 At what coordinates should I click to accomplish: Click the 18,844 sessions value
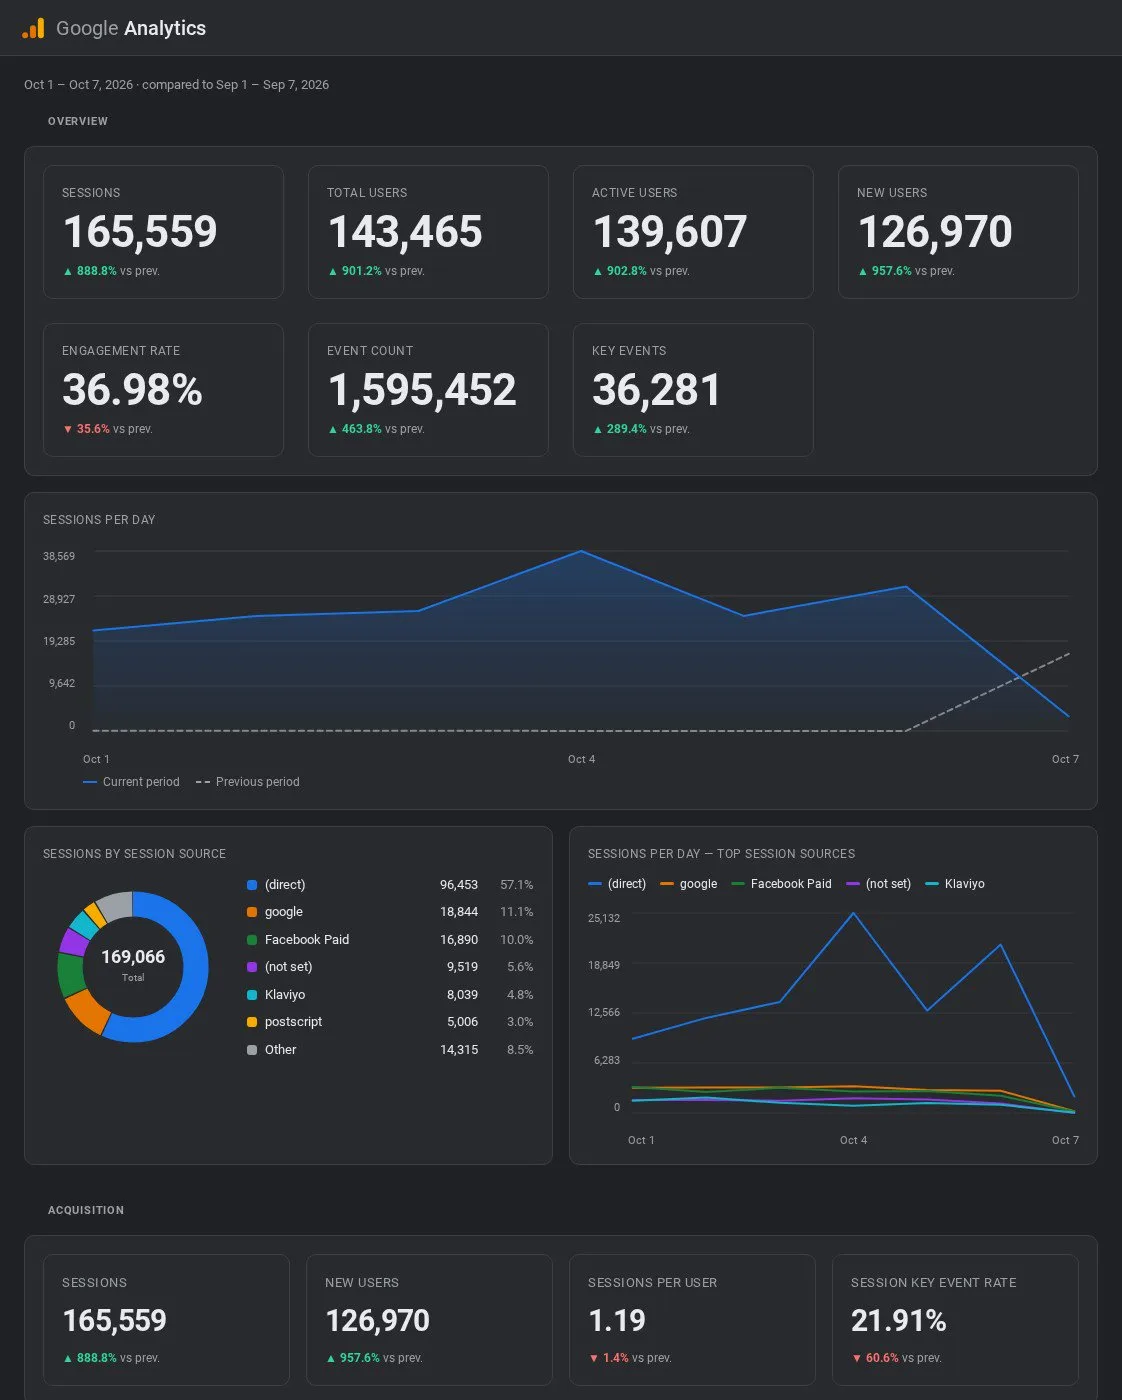(459, 912)
